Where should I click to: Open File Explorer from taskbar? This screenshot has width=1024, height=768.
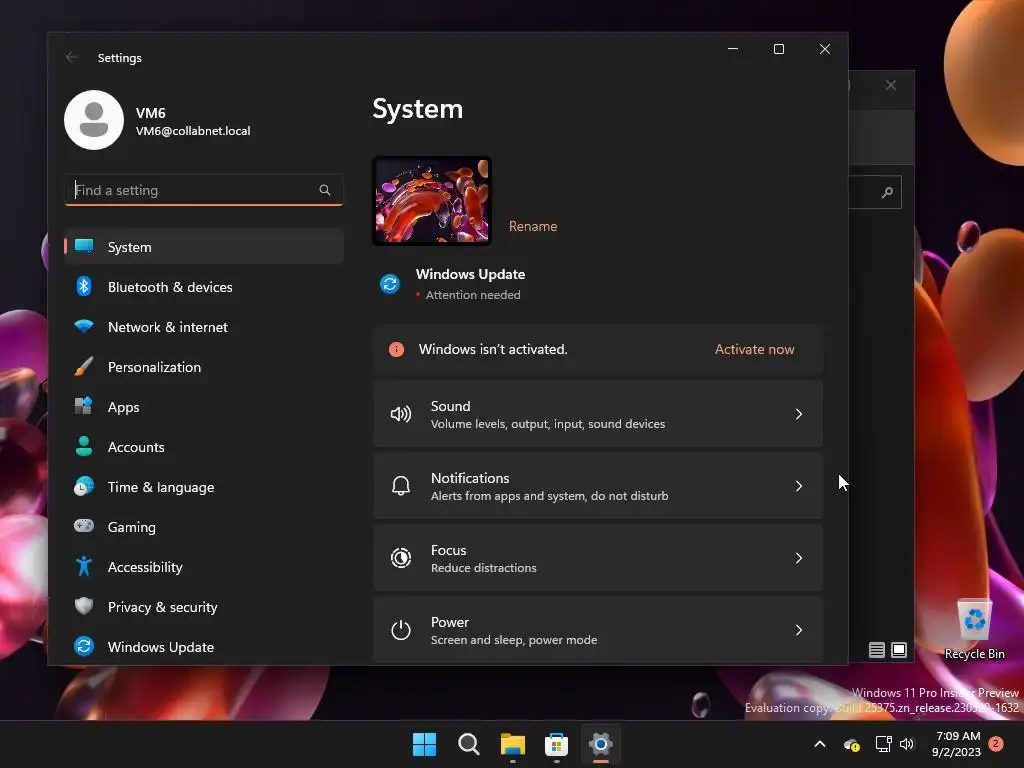coord(513,744)
